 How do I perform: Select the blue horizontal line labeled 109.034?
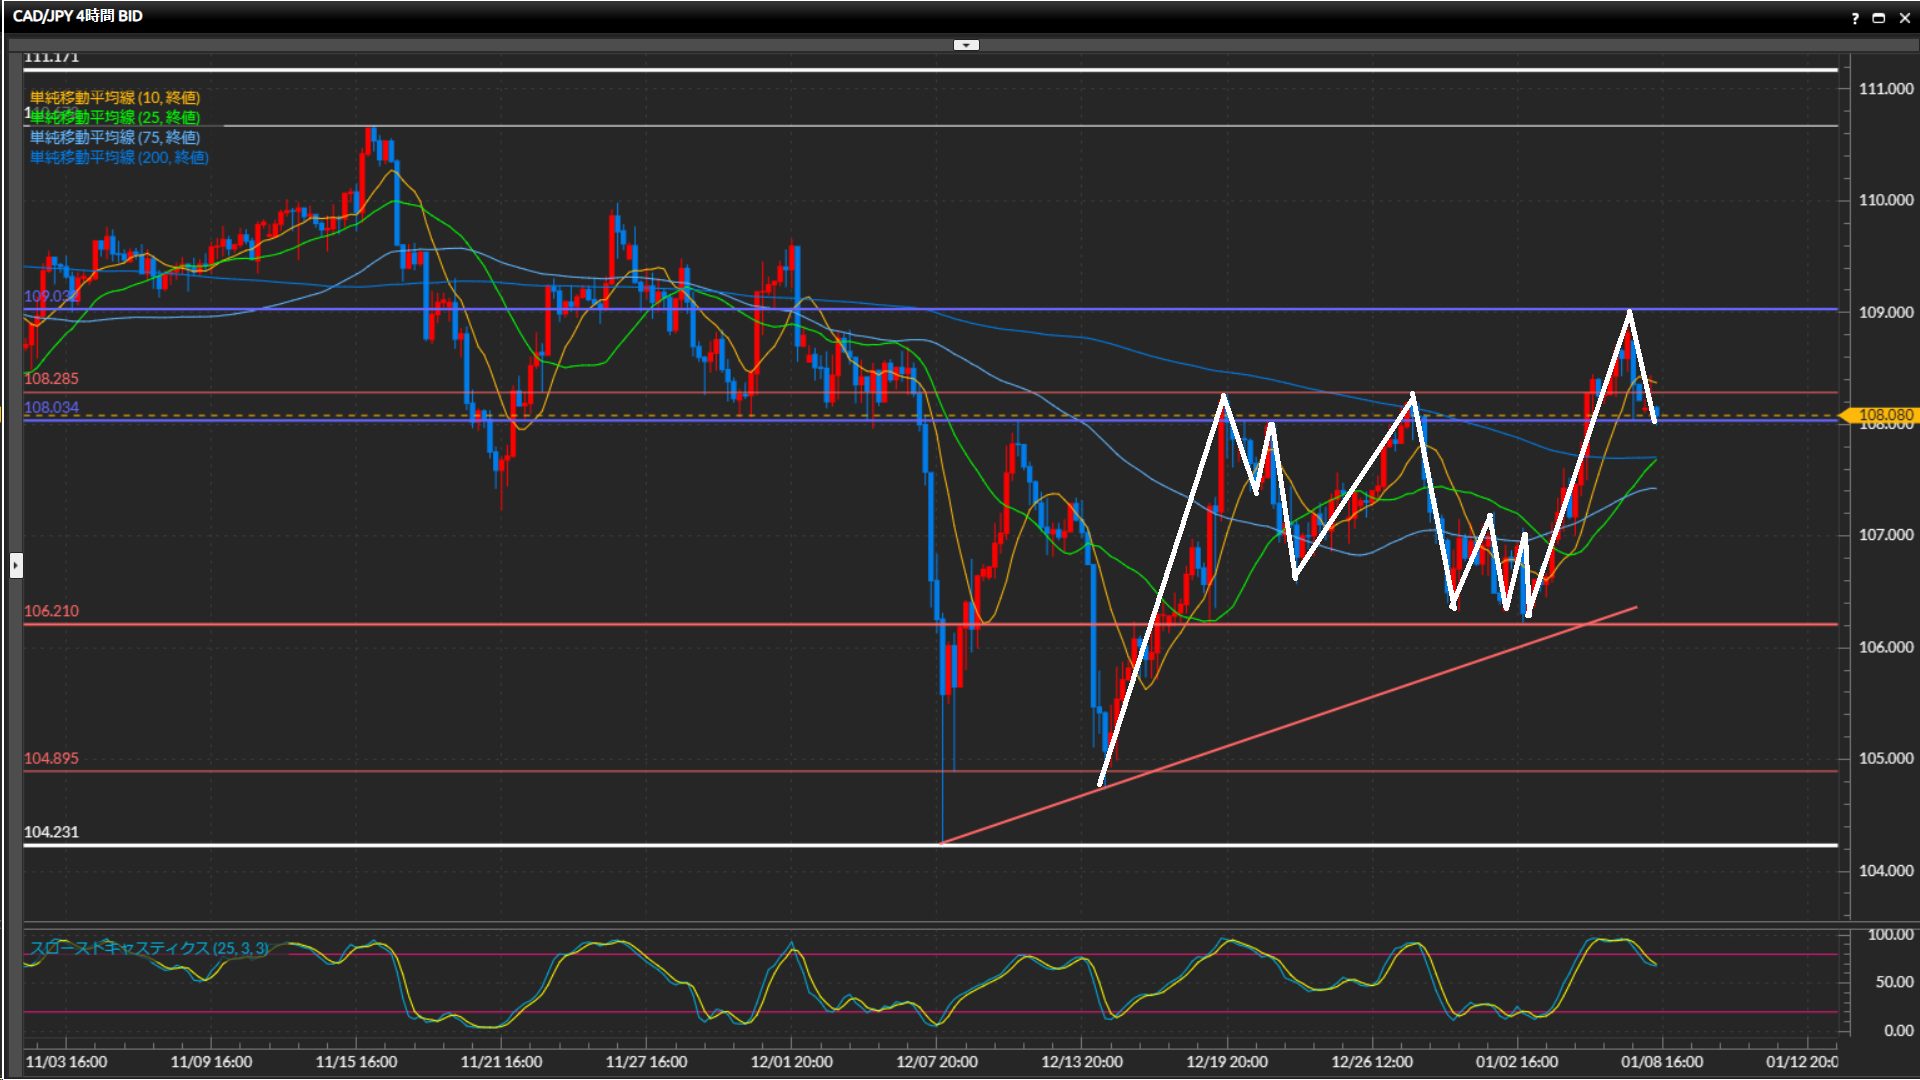(1100, 309)
